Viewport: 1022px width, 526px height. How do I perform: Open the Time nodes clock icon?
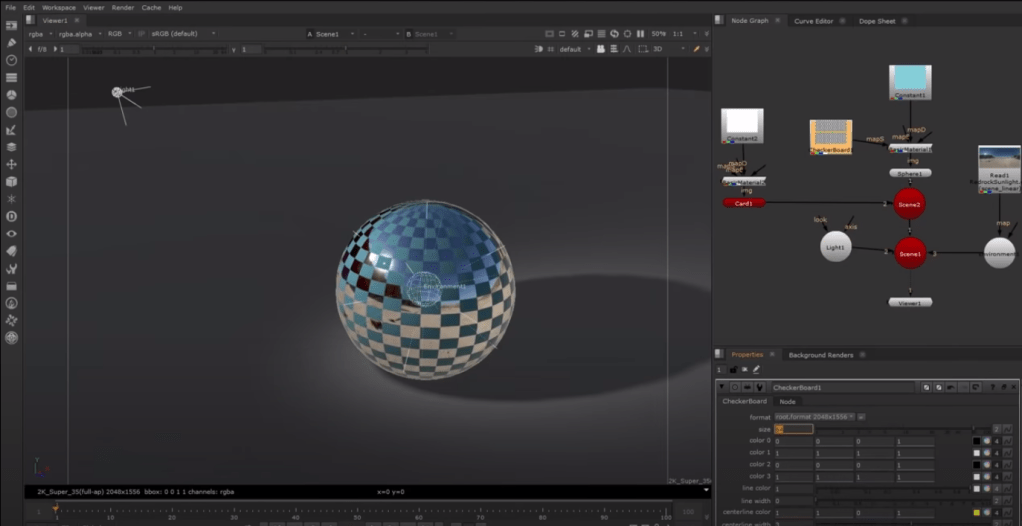coord(12,60)
